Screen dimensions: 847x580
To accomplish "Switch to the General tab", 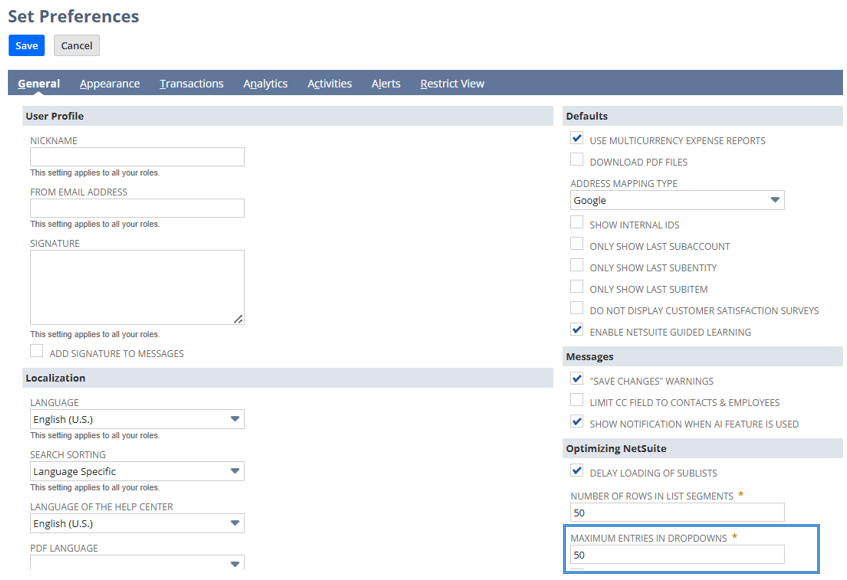I will [x=39, y=84].
